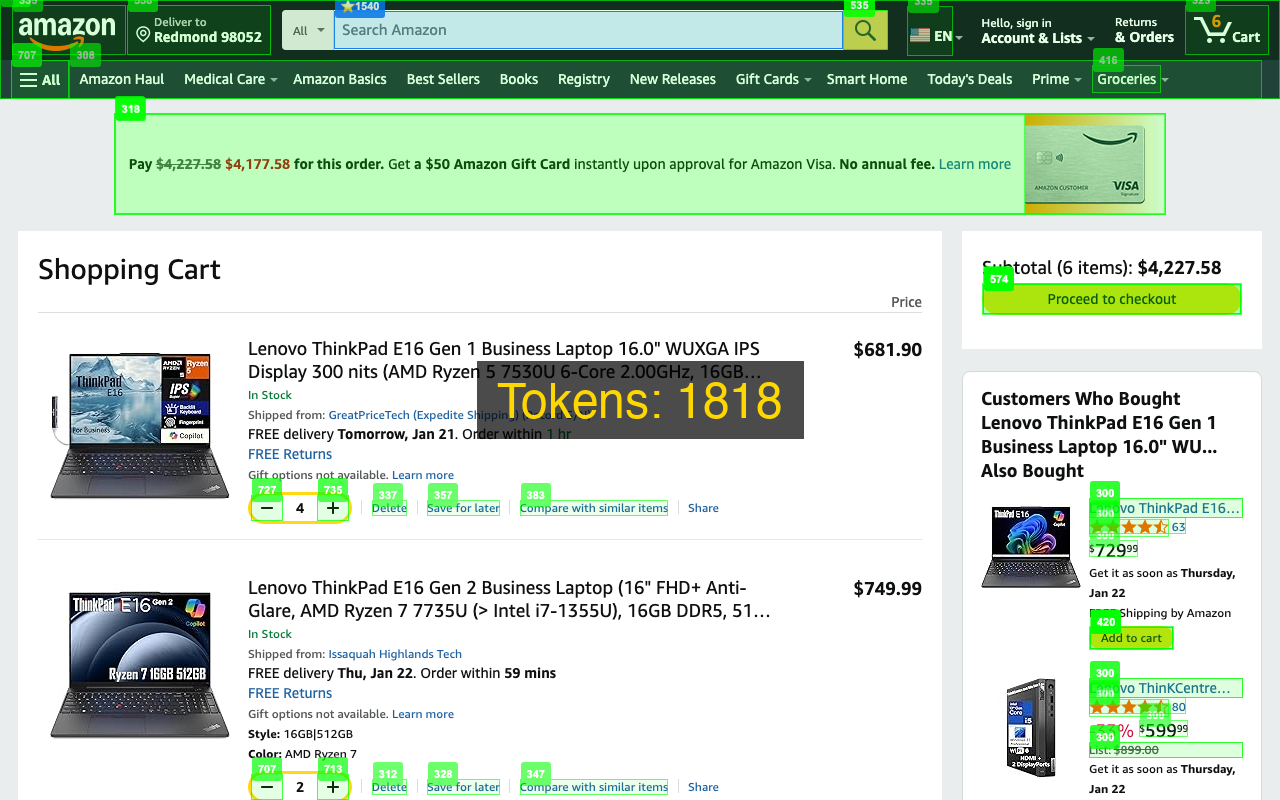Screen dimensions: 1280x800
Task: Increase quantity of ThinkPad E16 Gen 1
Action: tap(333, 508)
